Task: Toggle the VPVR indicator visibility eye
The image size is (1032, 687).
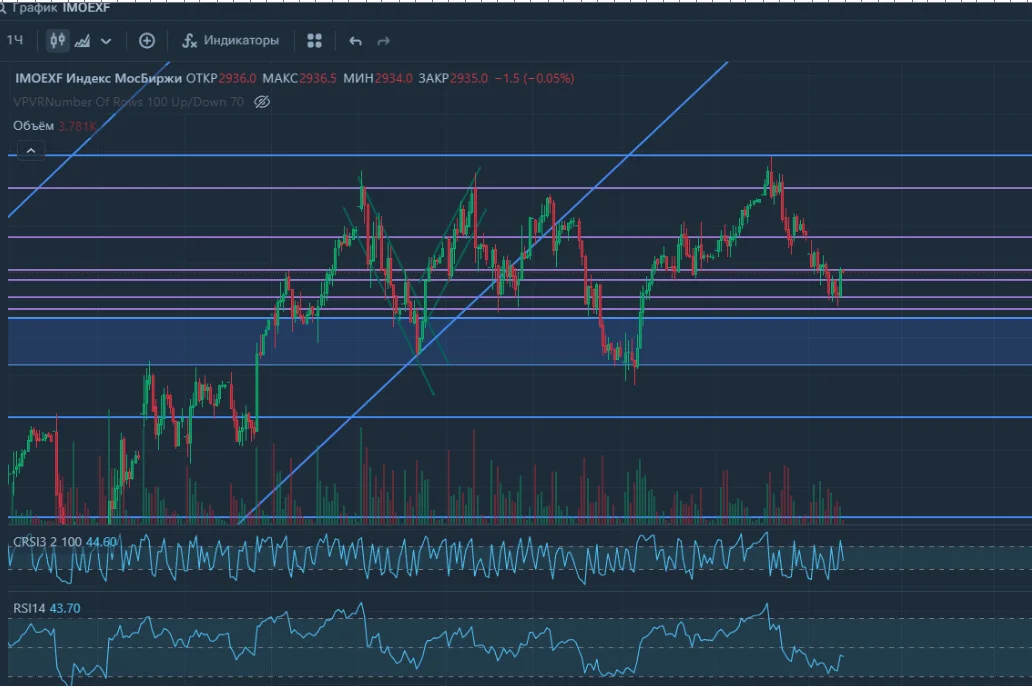Action: tap(262, 102)
